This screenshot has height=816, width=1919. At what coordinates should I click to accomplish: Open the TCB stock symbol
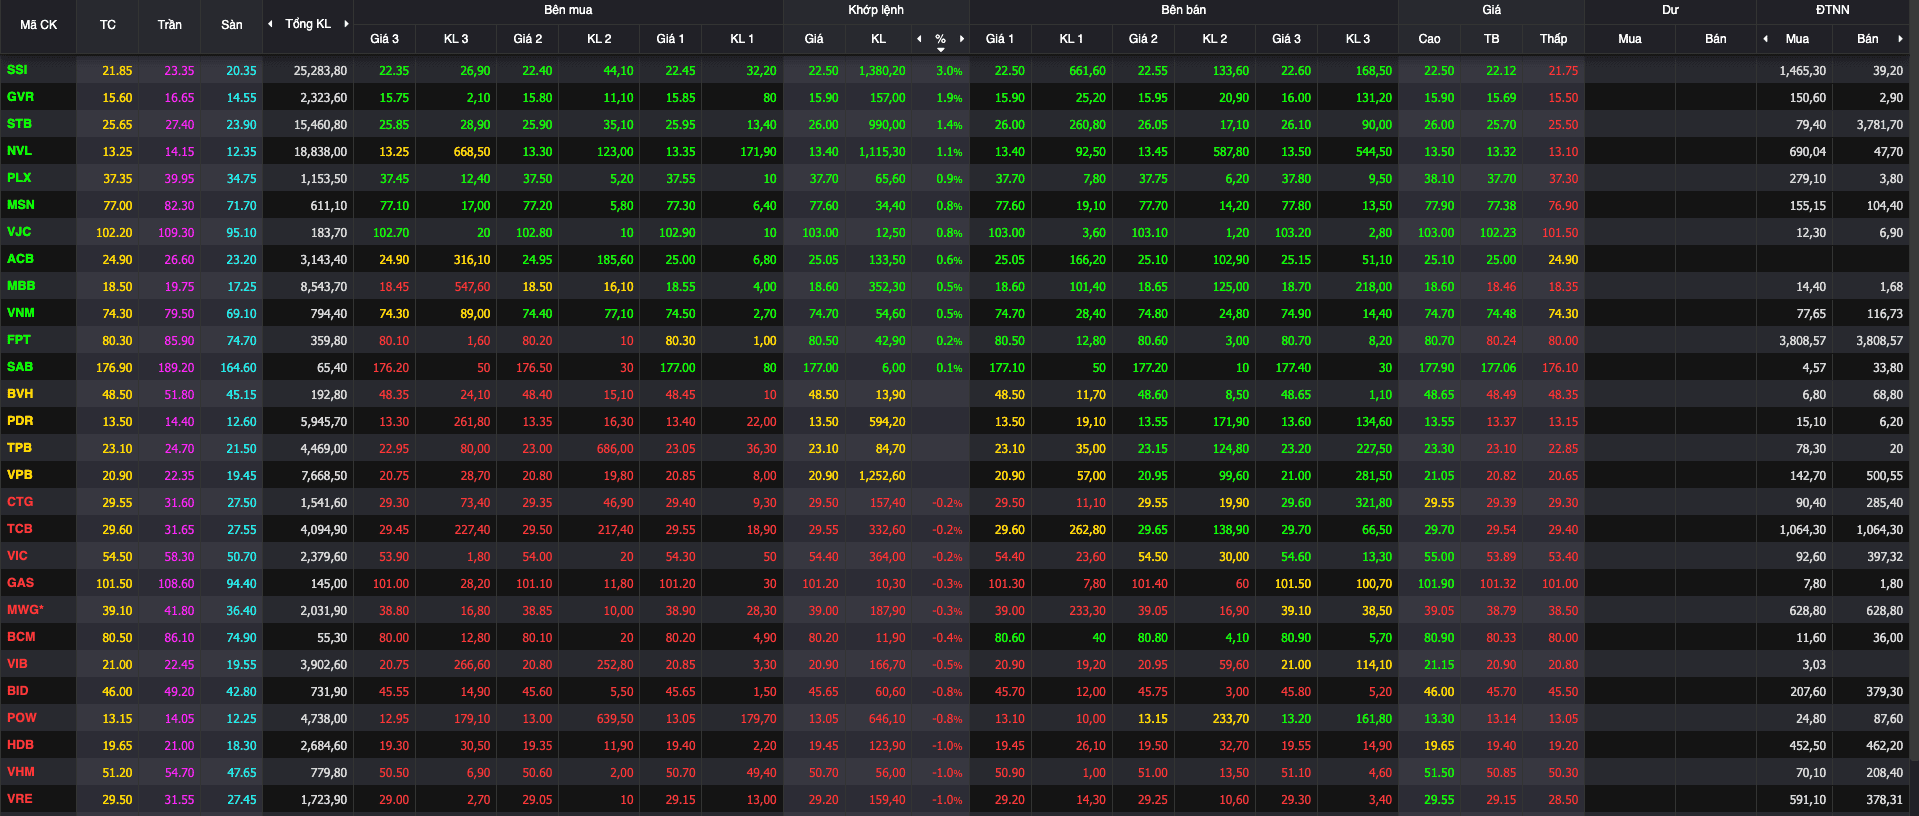tap(20, 529)
